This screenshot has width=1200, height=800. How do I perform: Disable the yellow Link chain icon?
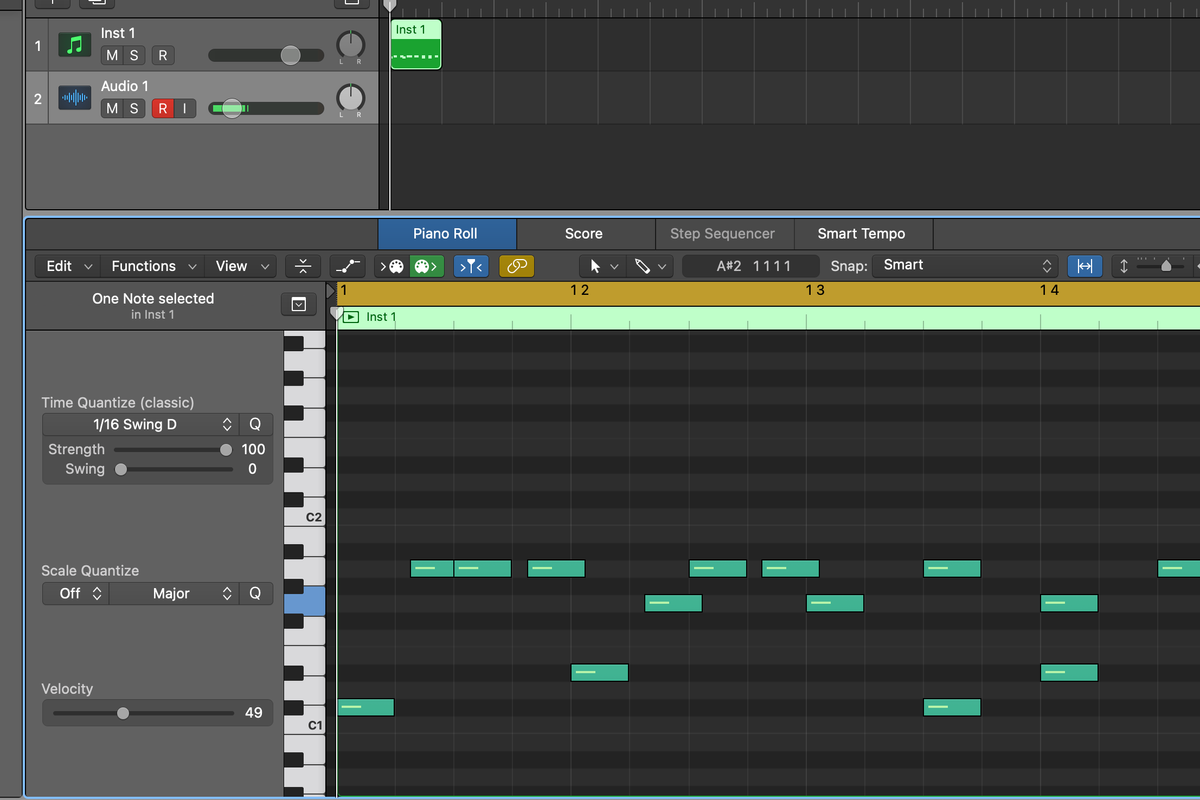[517, 266]
